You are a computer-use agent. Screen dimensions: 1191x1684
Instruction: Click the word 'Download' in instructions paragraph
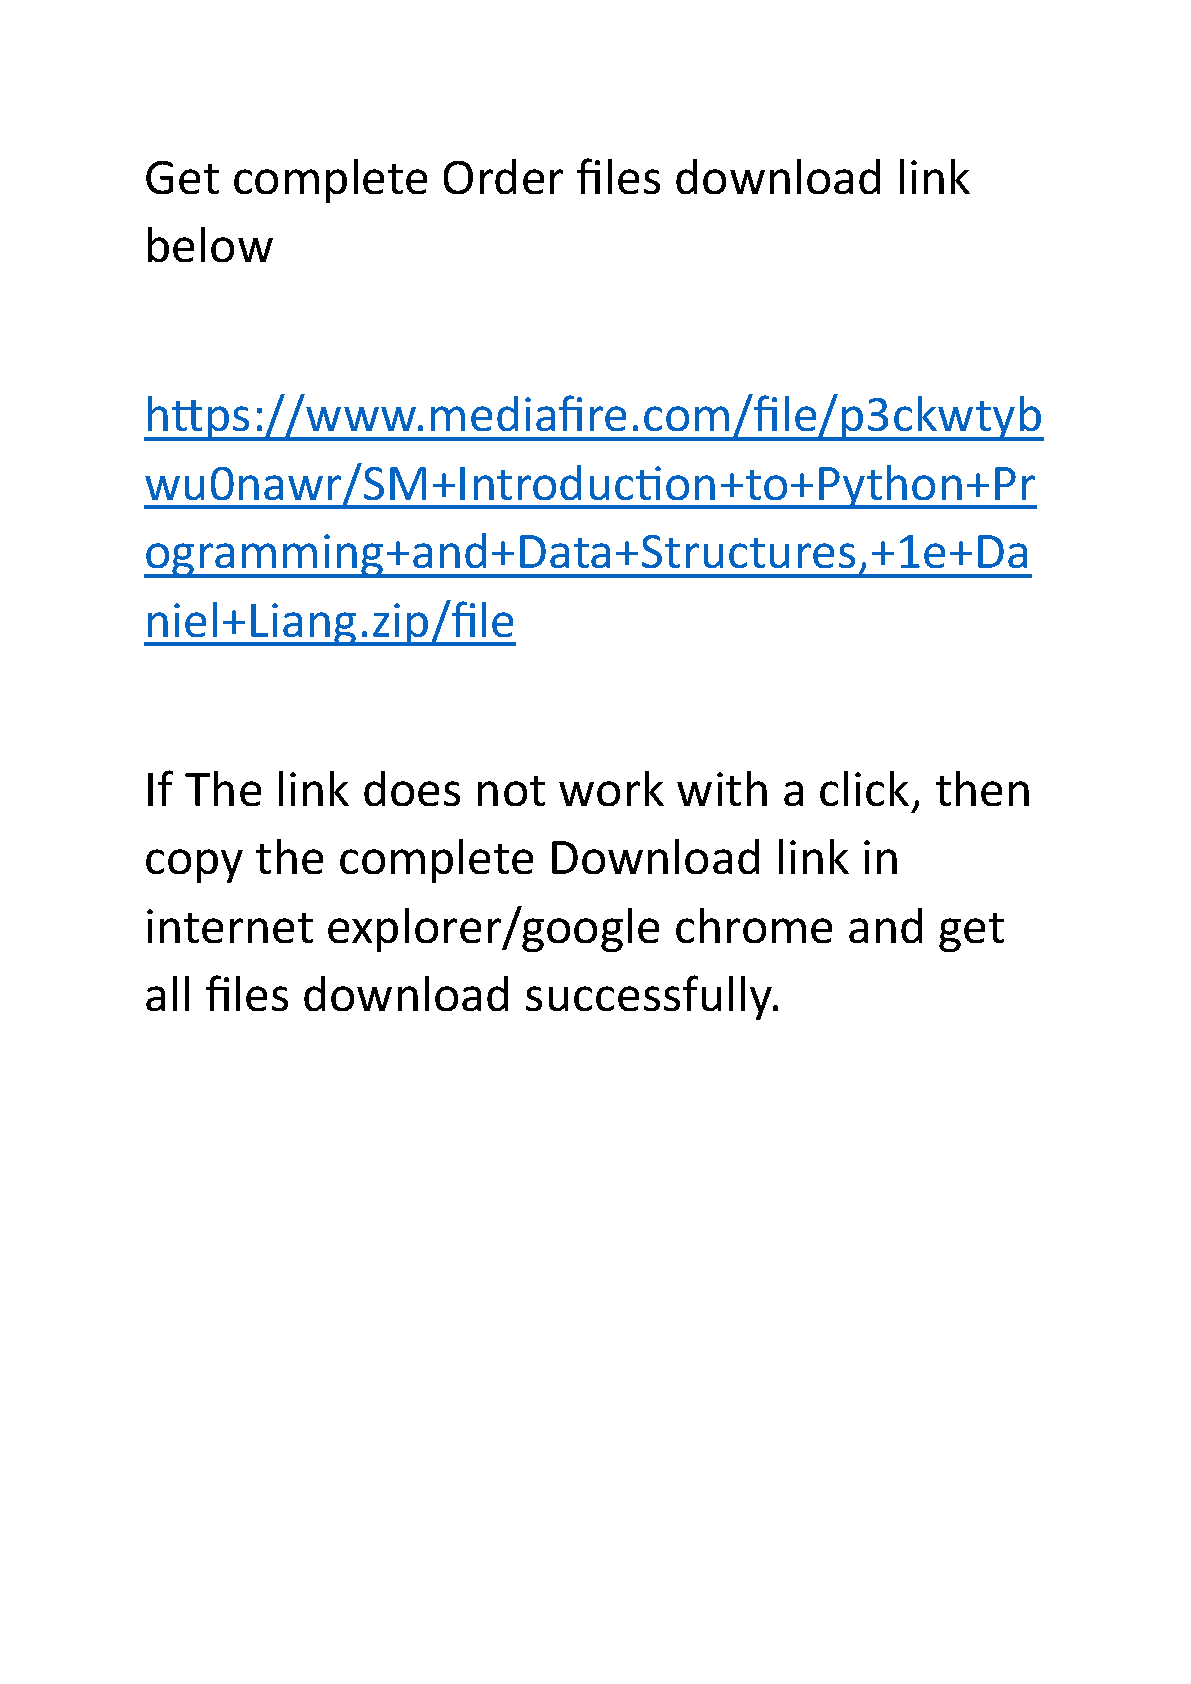(655, 859)
